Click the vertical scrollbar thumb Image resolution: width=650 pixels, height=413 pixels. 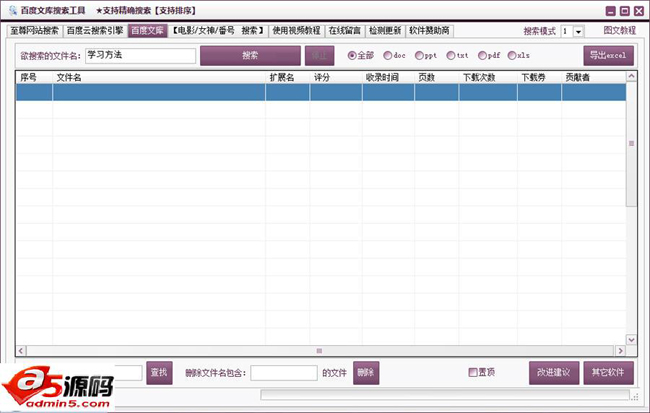tap(631, 143)
